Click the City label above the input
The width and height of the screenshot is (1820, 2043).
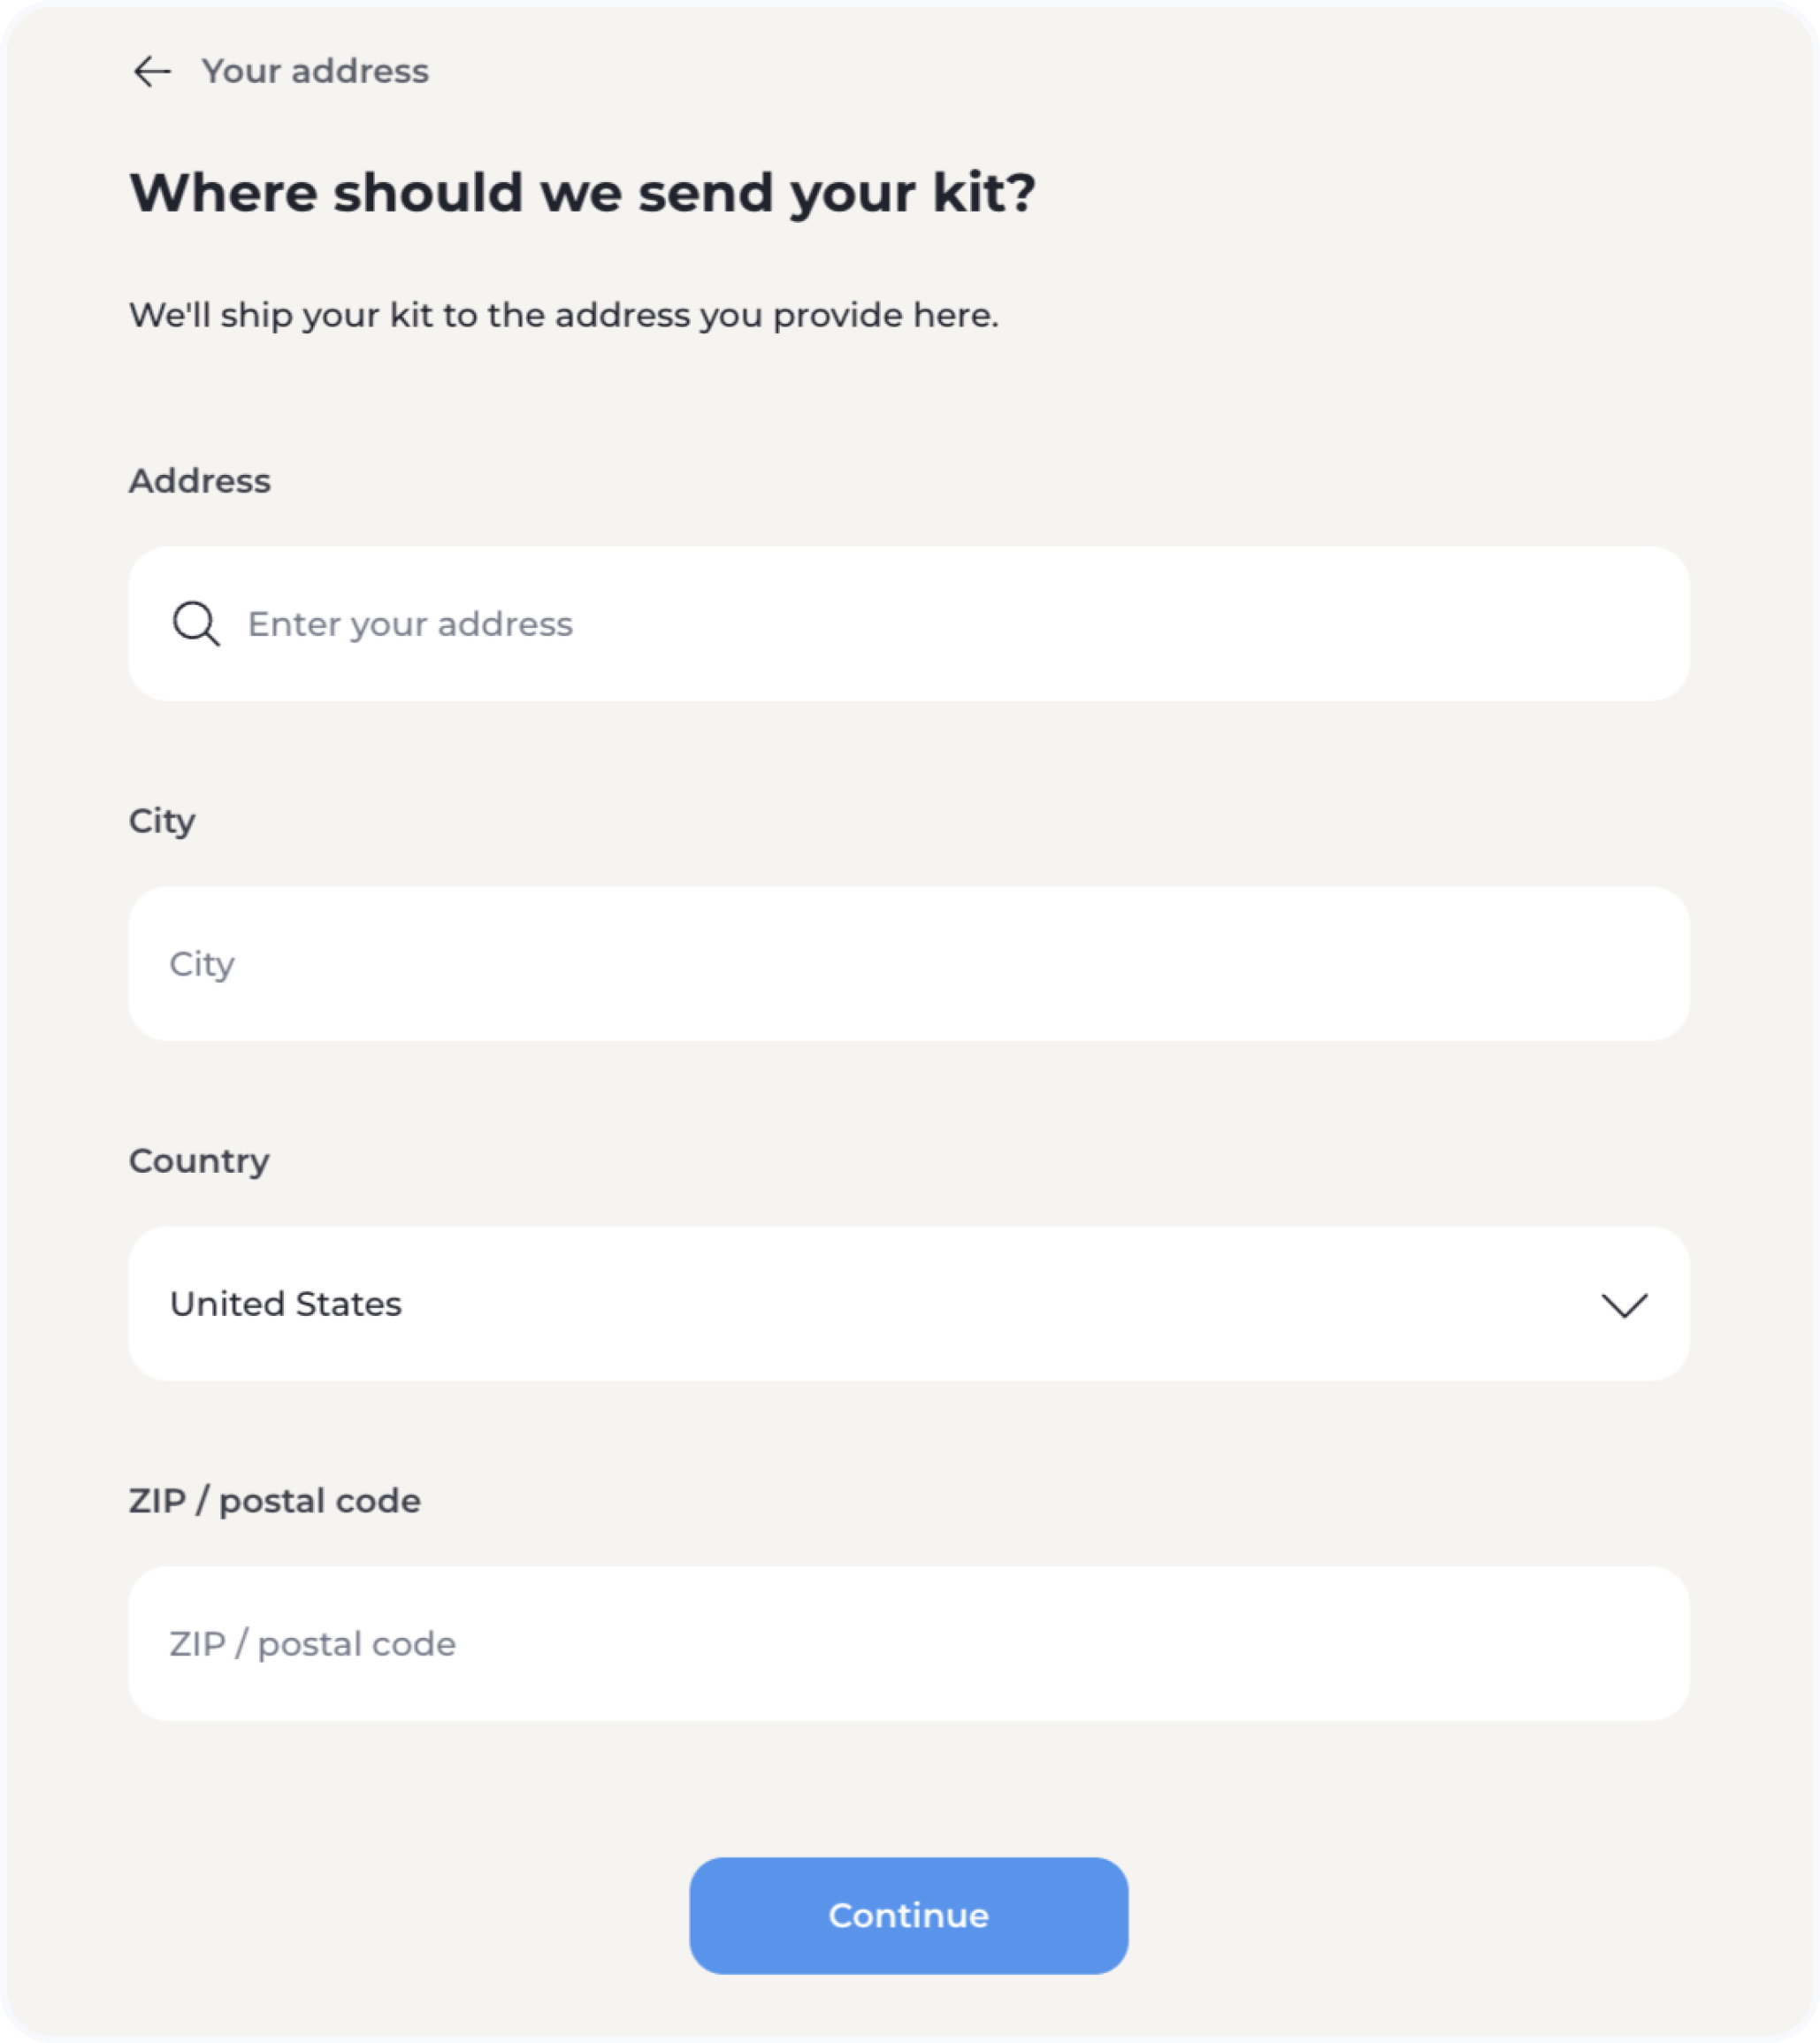click(162, 821)
